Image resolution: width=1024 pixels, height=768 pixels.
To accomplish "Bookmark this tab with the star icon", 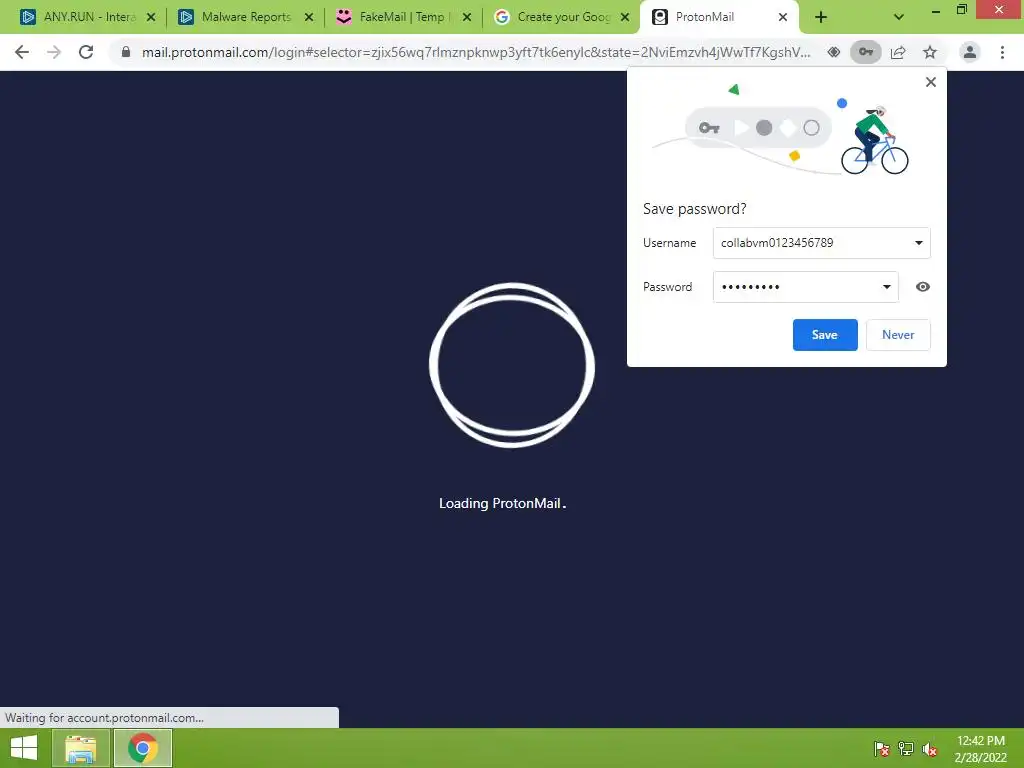I will click(930, 52).
